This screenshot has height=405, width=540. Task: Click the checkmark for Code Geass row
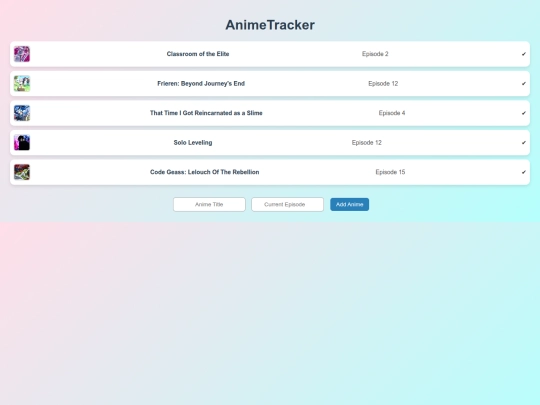pos(523,172)
